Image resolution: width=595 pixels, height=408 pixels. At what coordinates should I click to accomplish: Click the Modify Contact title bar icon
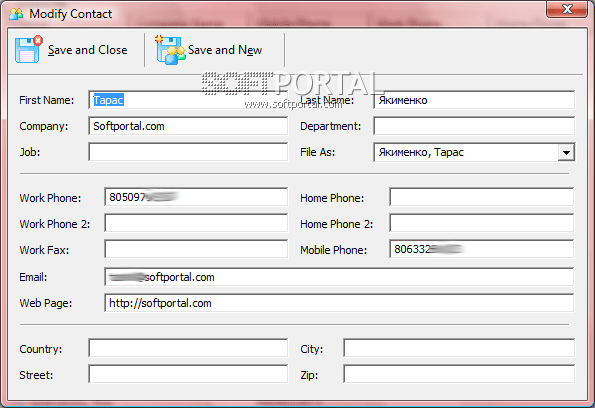coord(16,14)
